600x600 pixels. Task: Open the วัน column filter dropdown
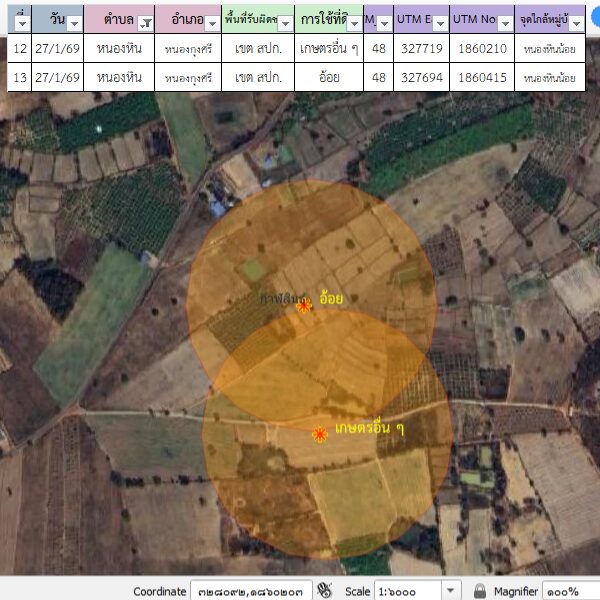pos(73,22)
